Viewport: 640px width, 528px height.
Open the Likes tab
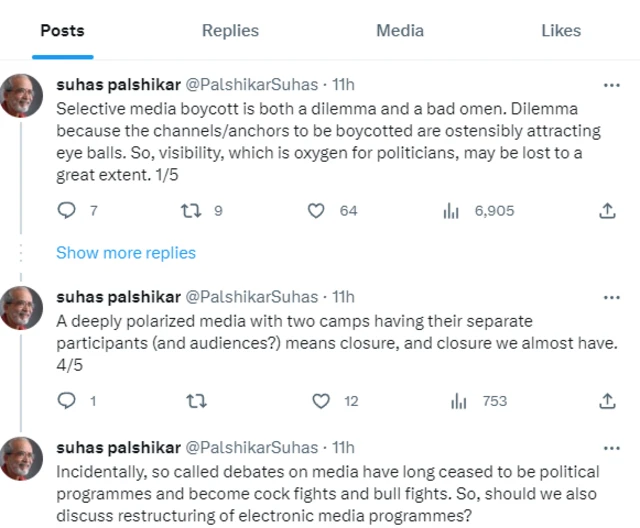click(x=560, y=31)
